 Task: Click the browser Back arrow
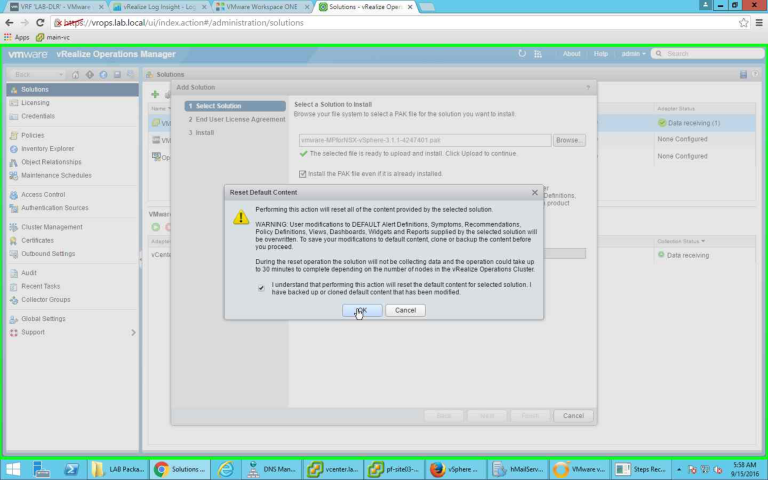coord(9,23)
